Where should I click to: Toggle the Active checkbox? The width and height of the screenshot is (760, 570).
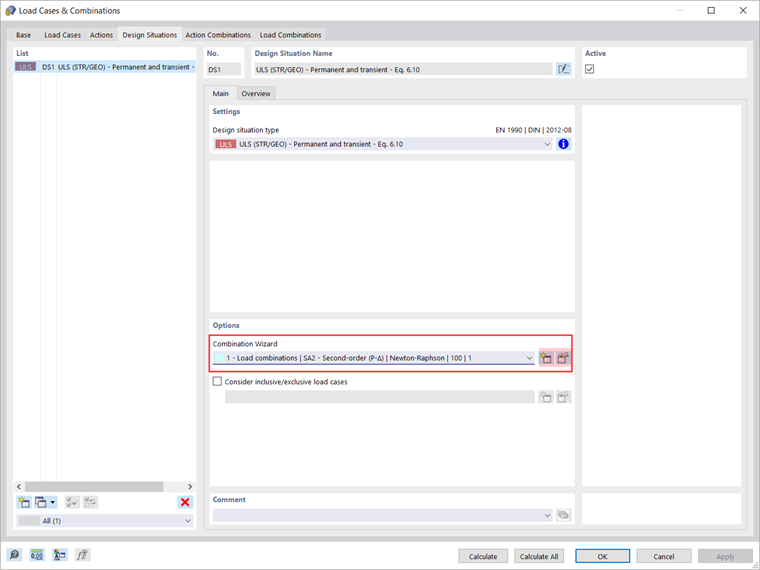point(589,69)
